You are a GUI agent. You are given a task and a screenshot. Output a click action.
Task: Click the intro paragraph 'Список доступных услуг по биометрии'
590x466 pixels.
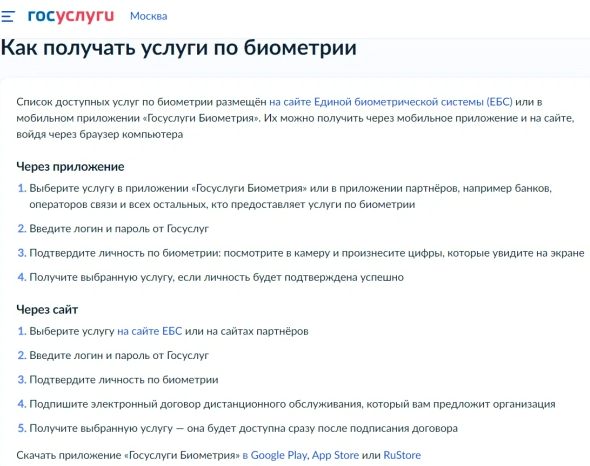click(295, 118)
